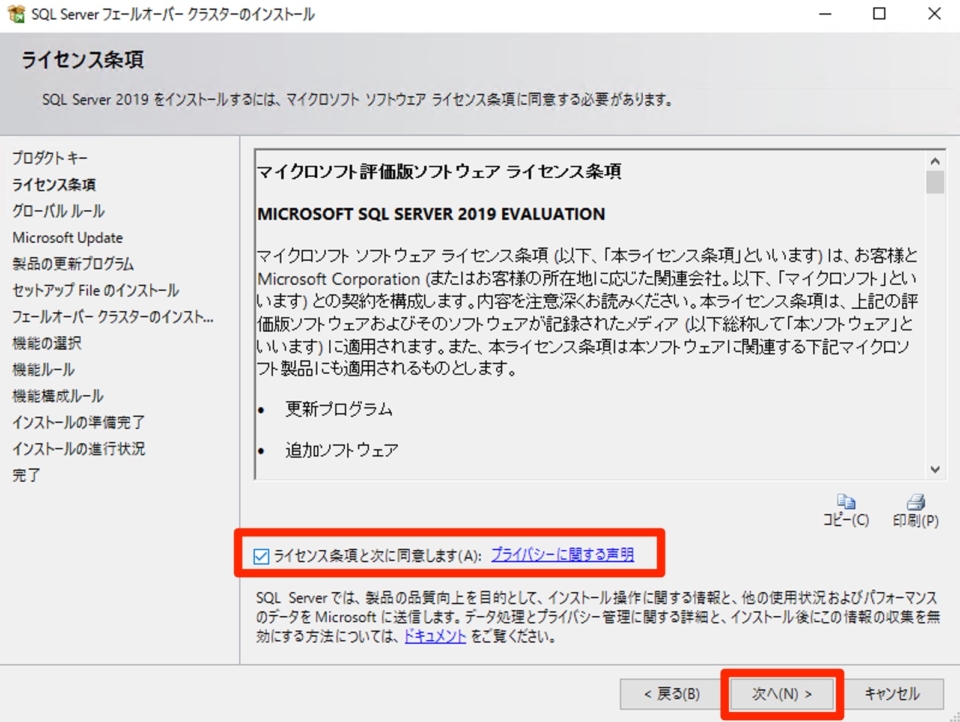960x722 pixels.
Task: Click license text scrollbar up arrow
Action: [935, 161]
